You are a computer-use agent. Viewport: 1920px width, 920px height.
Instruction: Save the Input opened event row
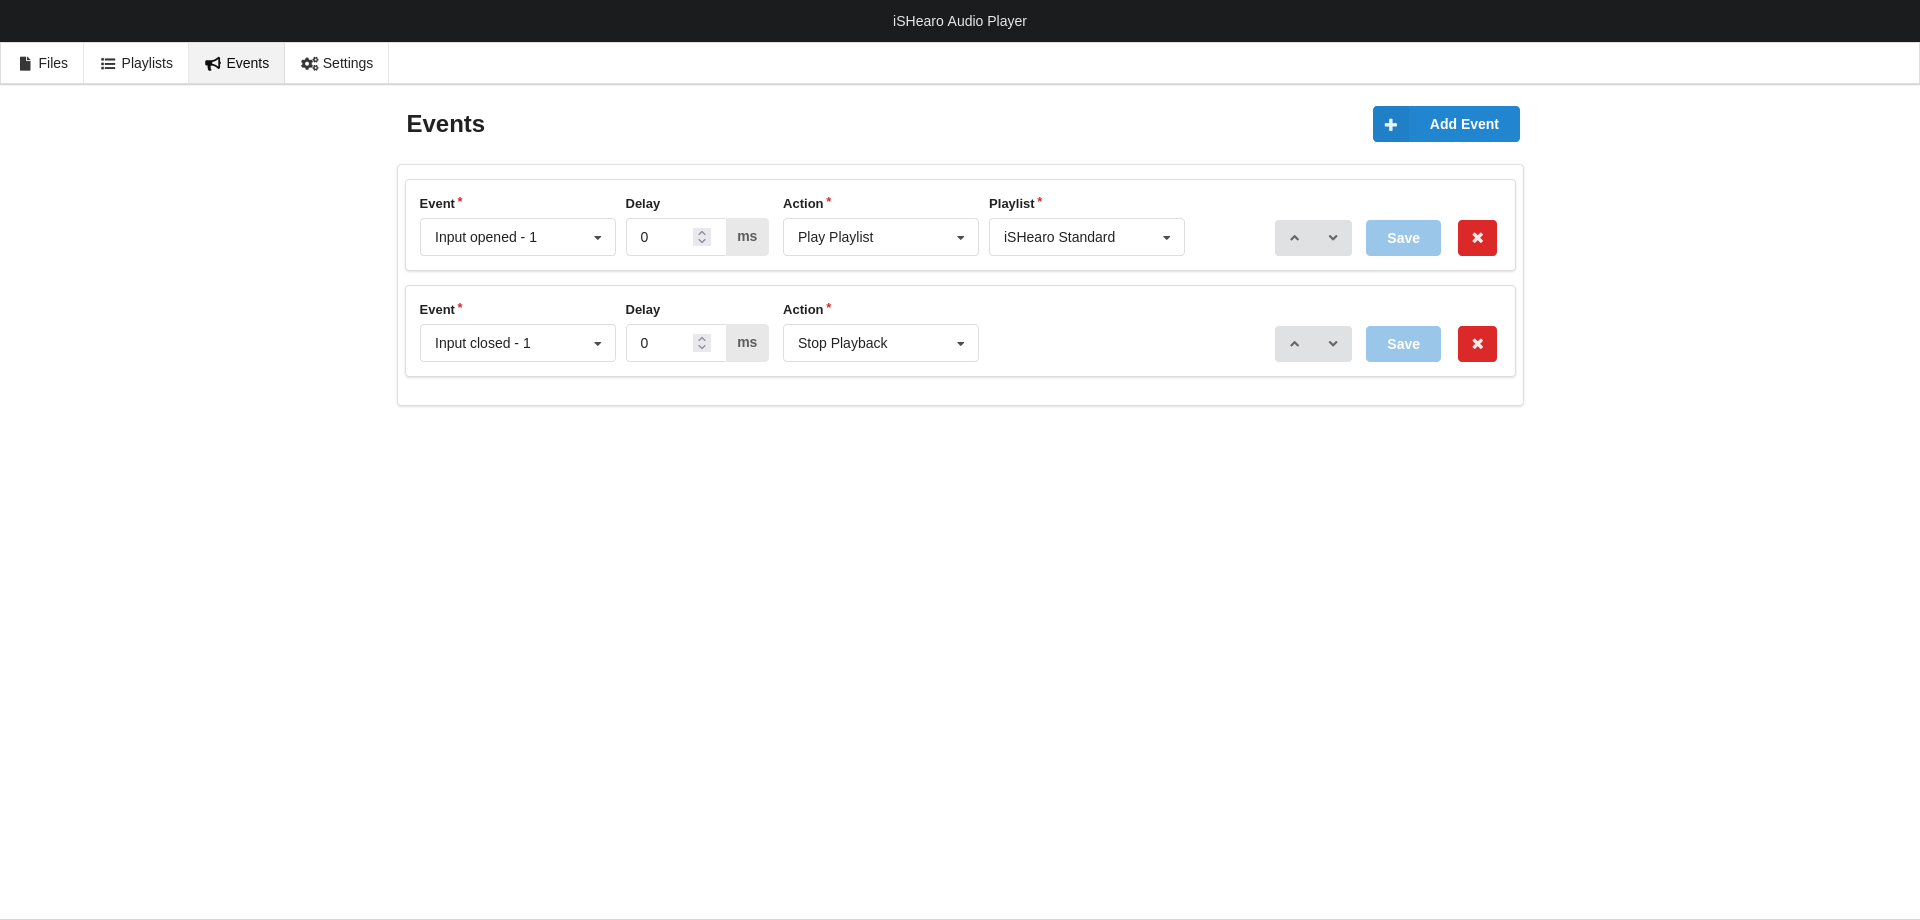coord(1403,238)
